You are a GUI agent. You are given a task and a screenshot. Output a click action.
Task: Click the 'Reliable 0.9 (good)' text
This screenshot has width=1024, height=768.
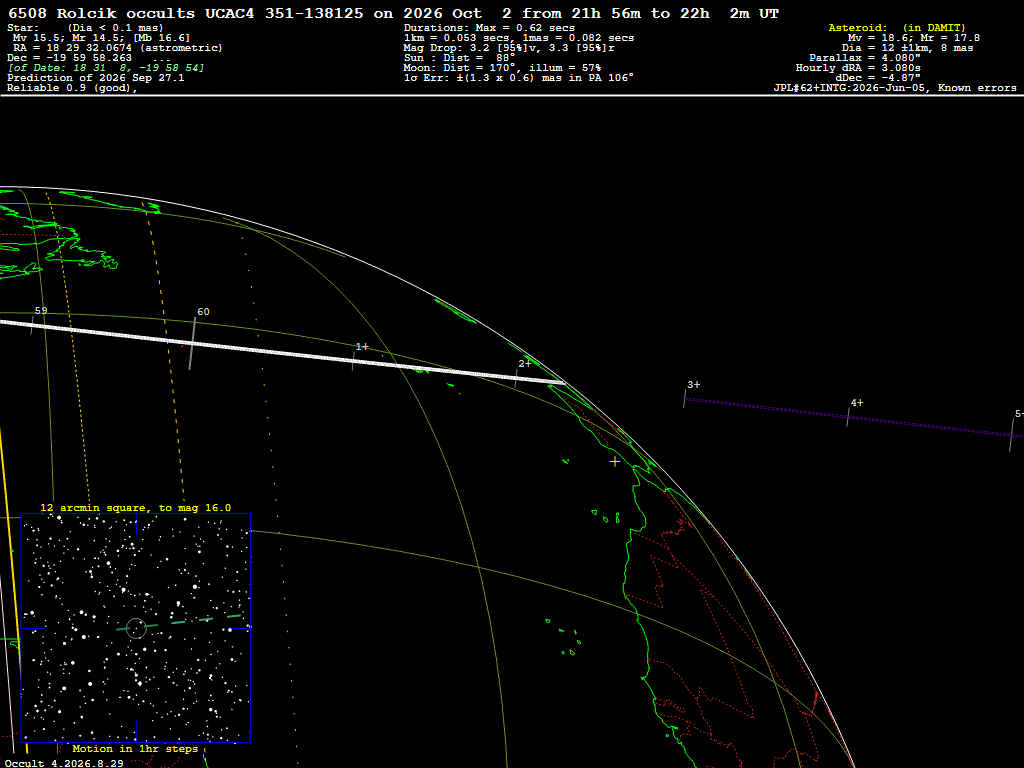pos(72,88)
